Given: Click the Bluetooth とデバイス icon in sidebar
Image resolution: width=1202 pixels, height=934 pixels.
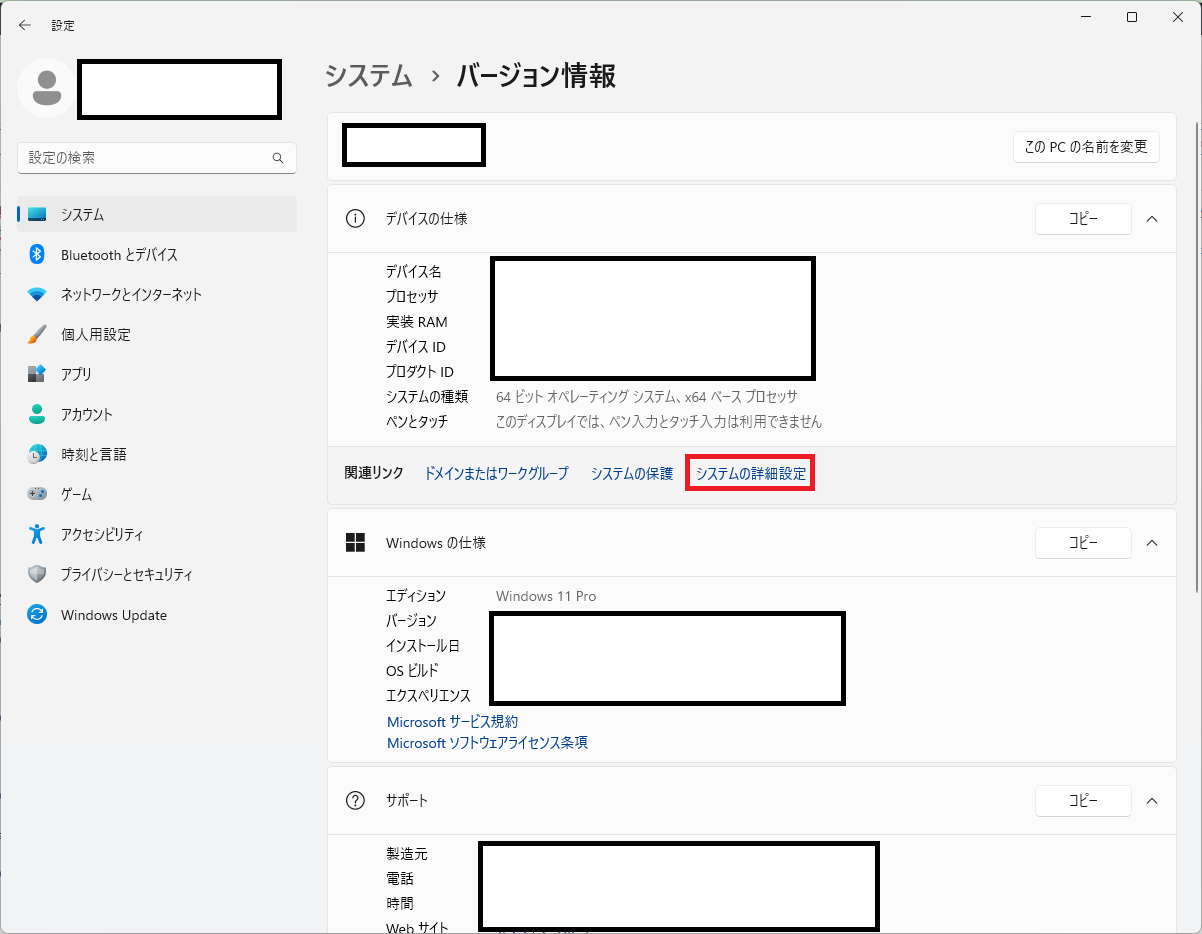Looking at the screenshot, I should (x=37, y=255).
